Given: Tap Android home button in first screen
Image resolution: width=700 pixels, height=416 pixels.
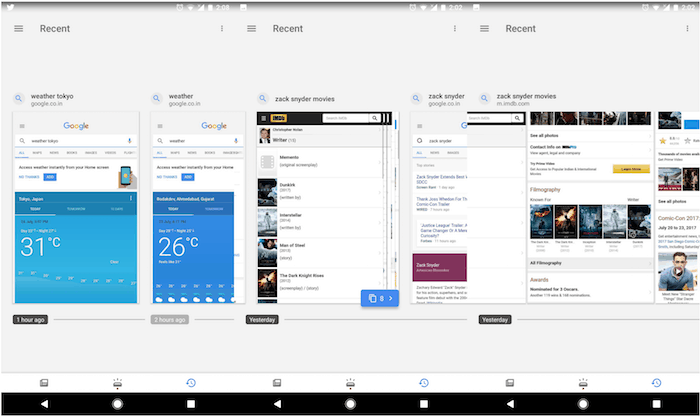Looking at the screenshot, I should tap(117, 404).
